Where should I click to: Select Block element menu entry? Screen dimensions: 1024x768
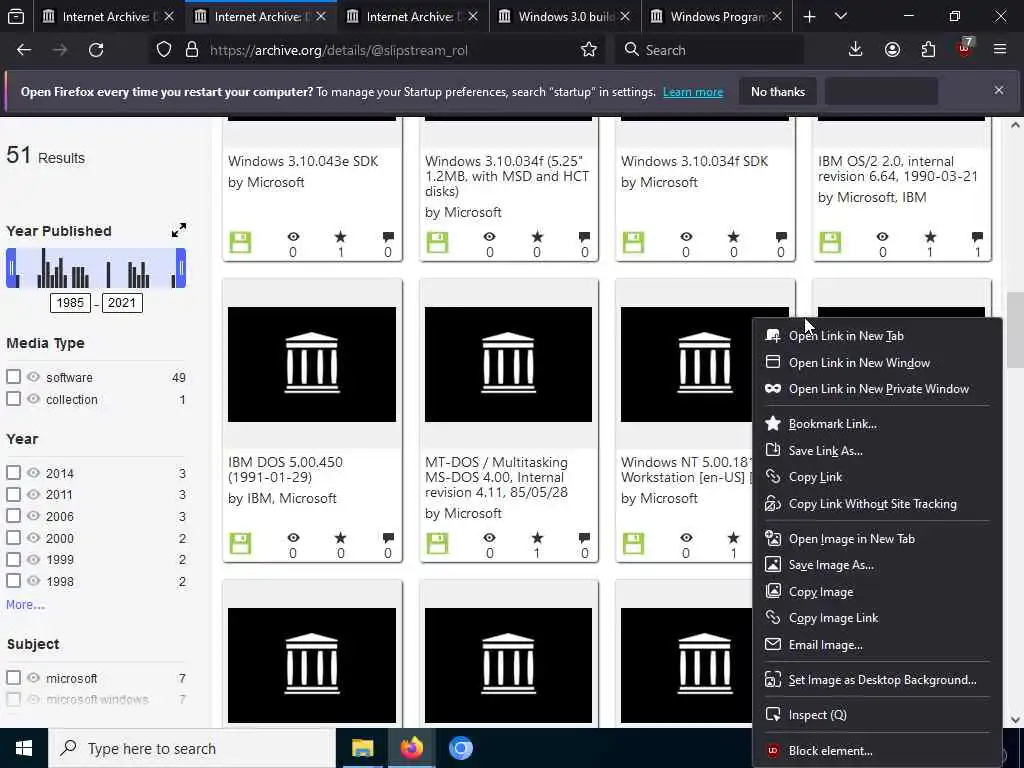point(877,751)
